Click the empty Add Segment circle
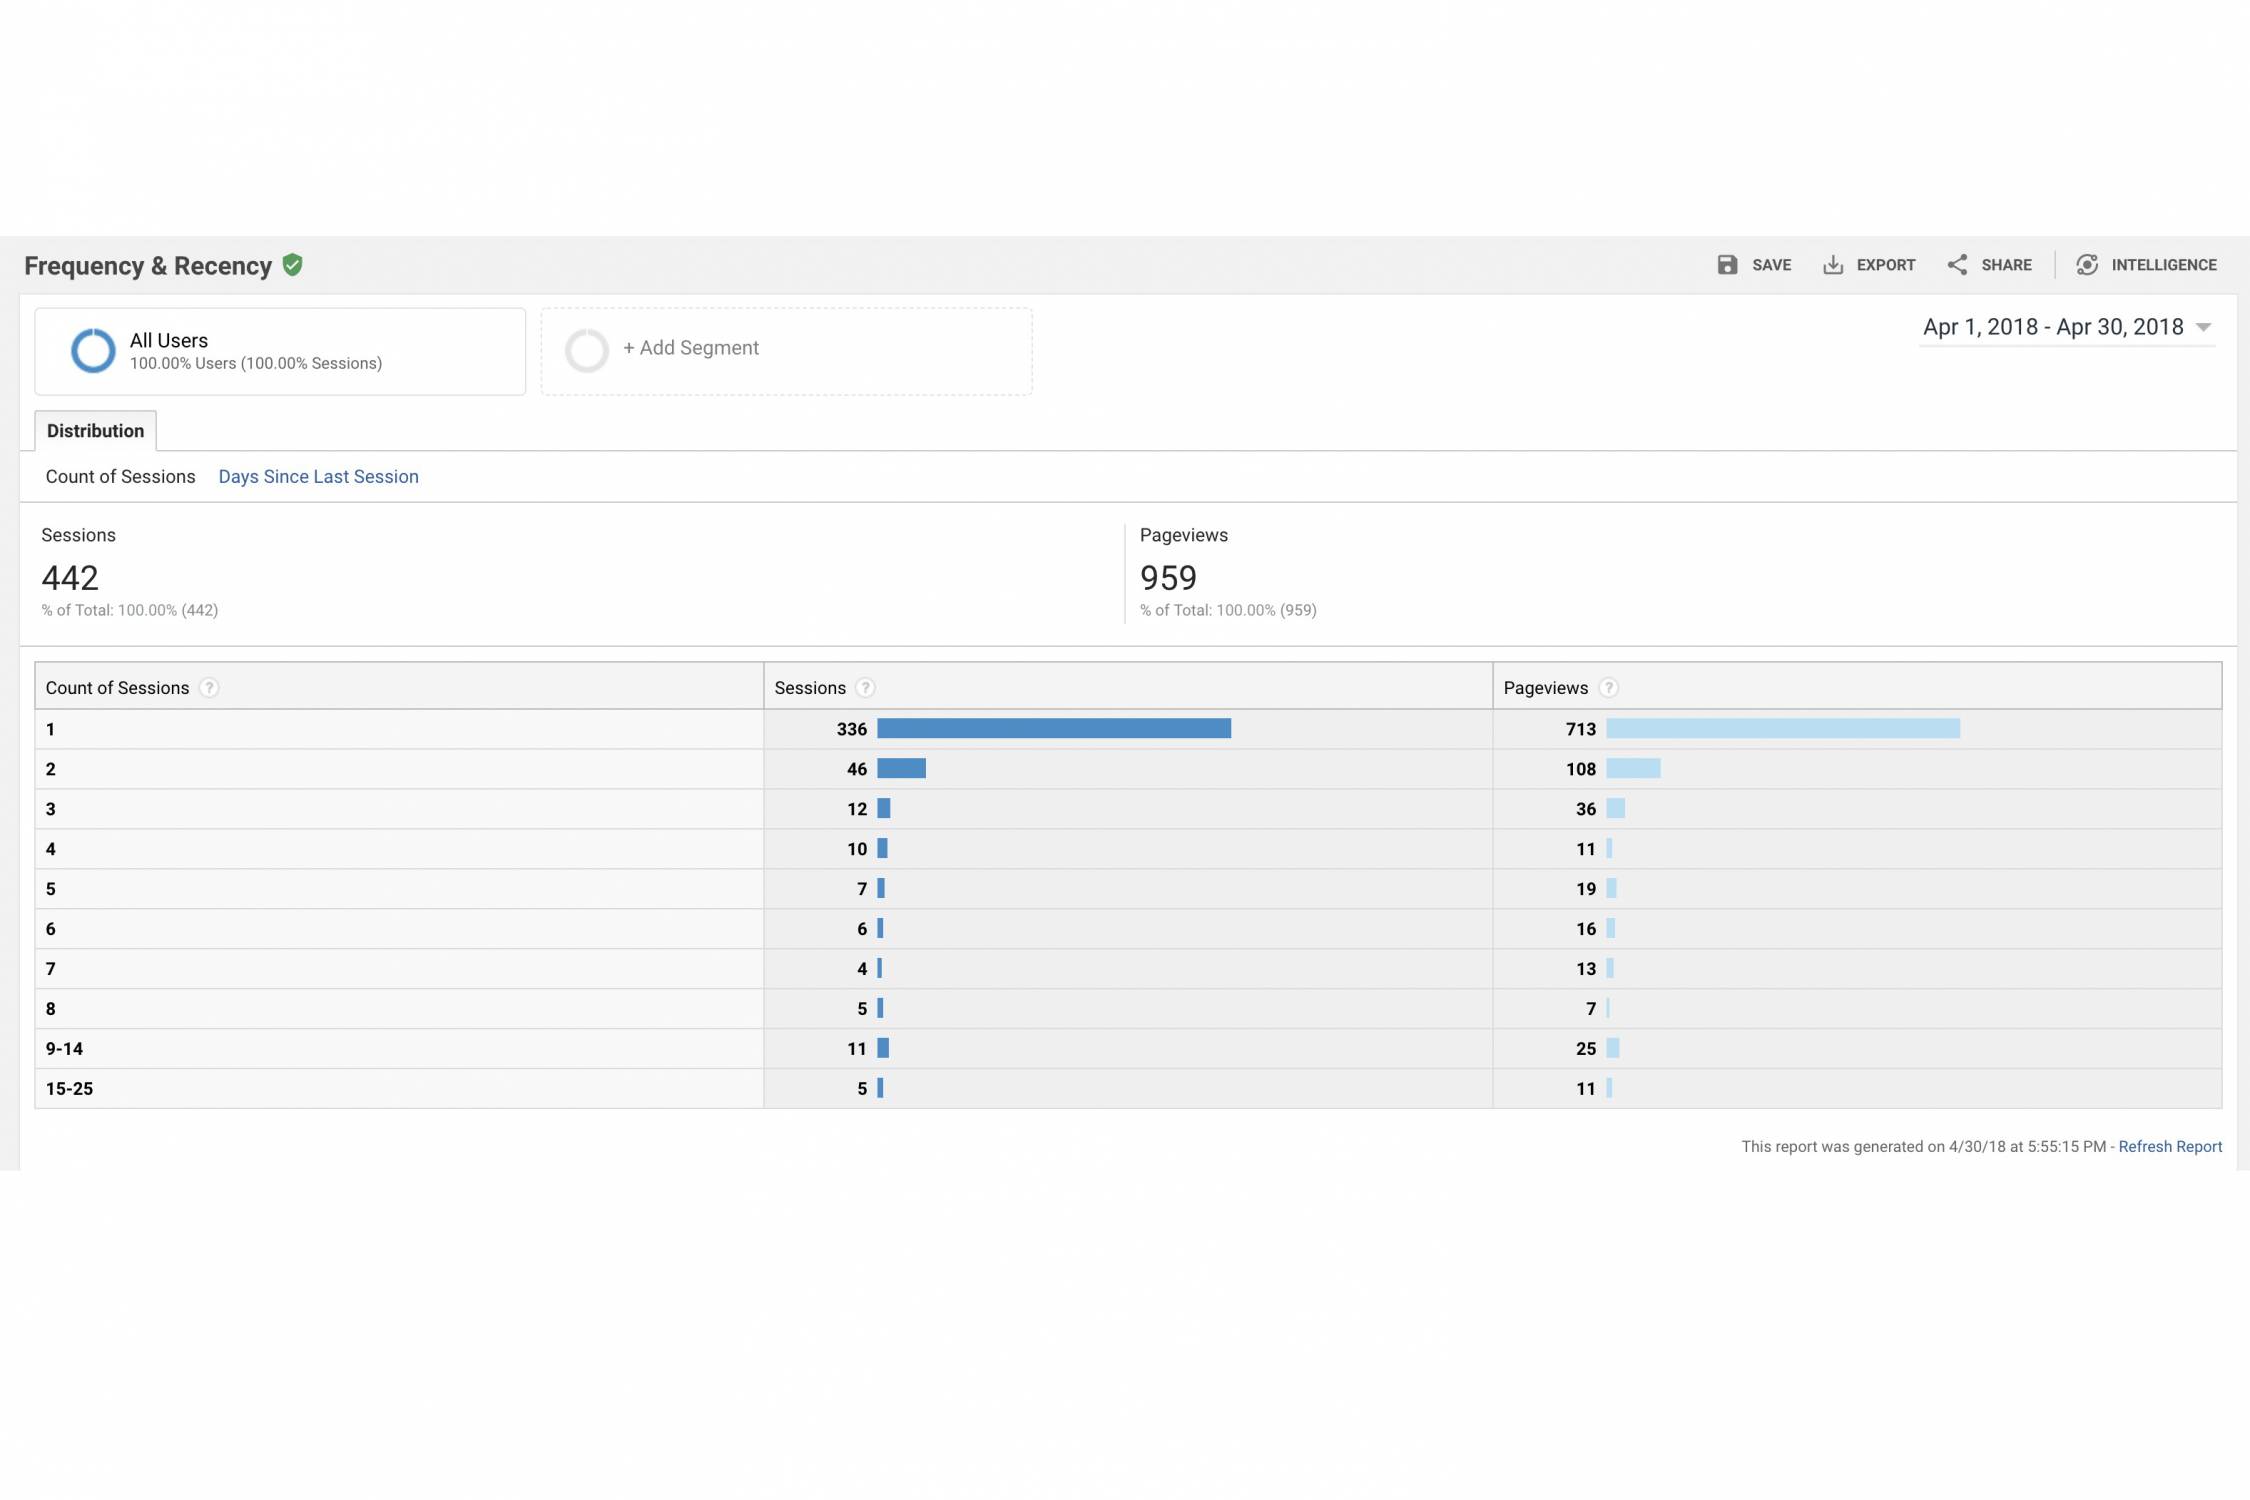This screenshot has height=1500, width=2250. (x=587, y=350)
